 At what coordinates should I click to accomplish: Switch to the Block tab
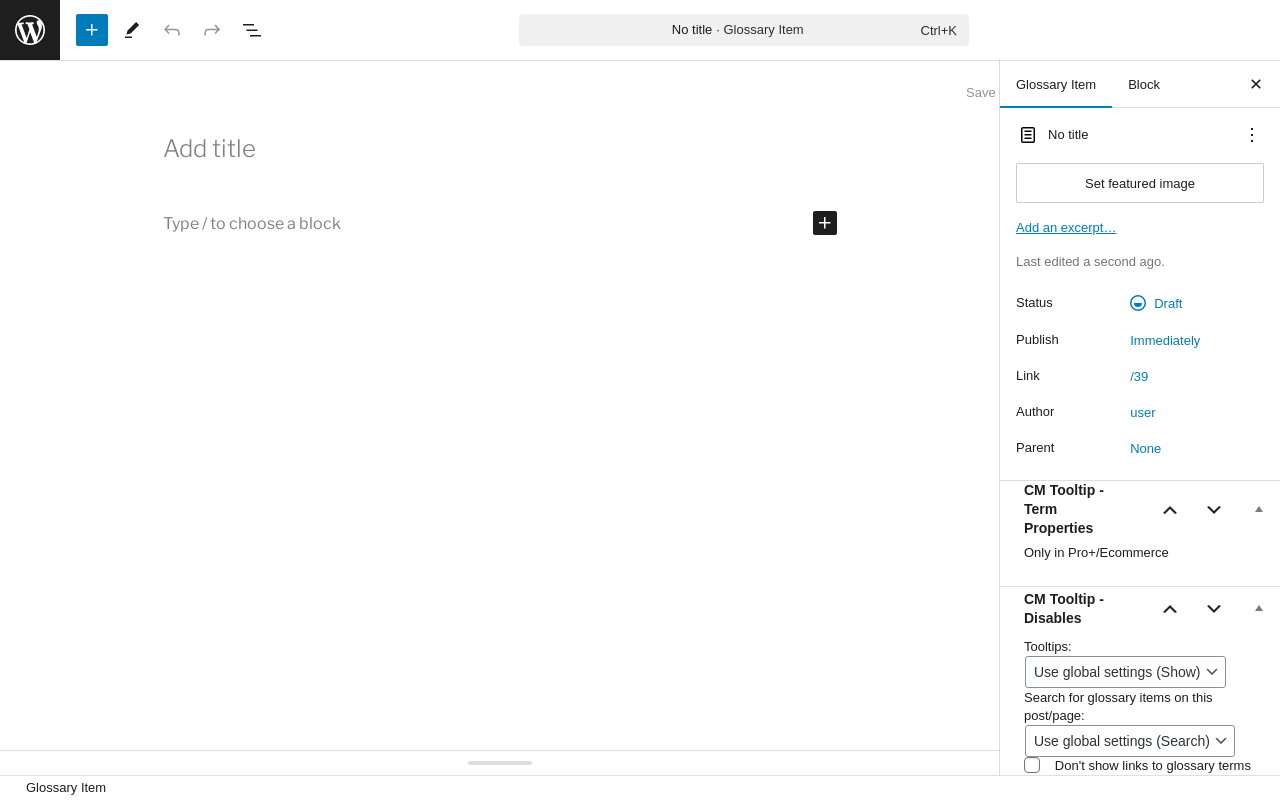pos(1144,84)
